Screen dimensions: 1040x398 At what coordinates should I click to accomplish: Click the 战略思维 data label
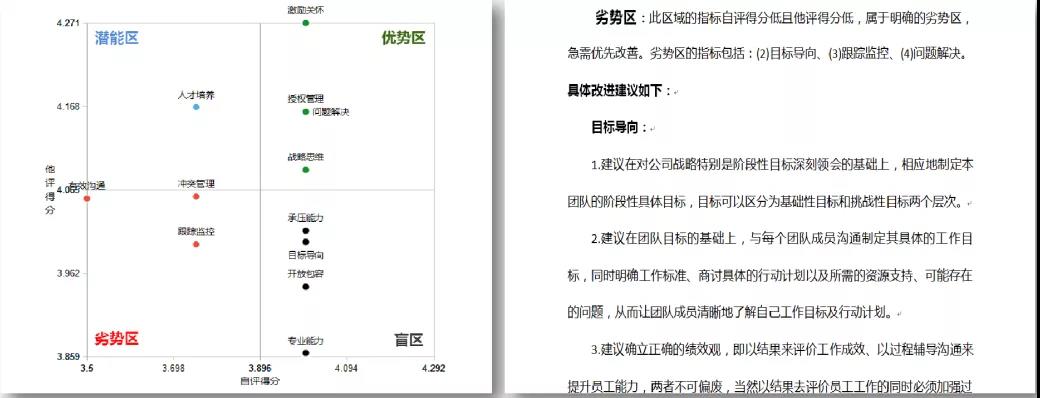pyautogui.click(x=306, y=157)
